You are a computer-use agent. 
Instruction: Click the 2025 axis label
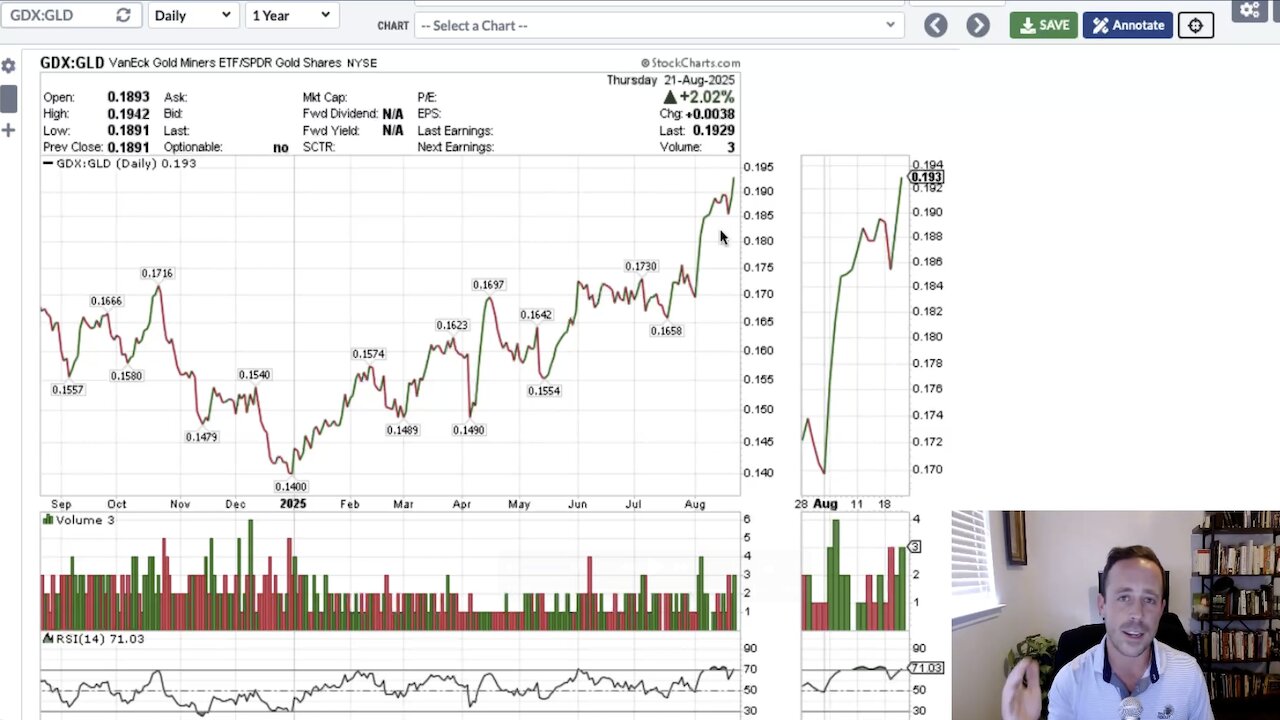293,504
